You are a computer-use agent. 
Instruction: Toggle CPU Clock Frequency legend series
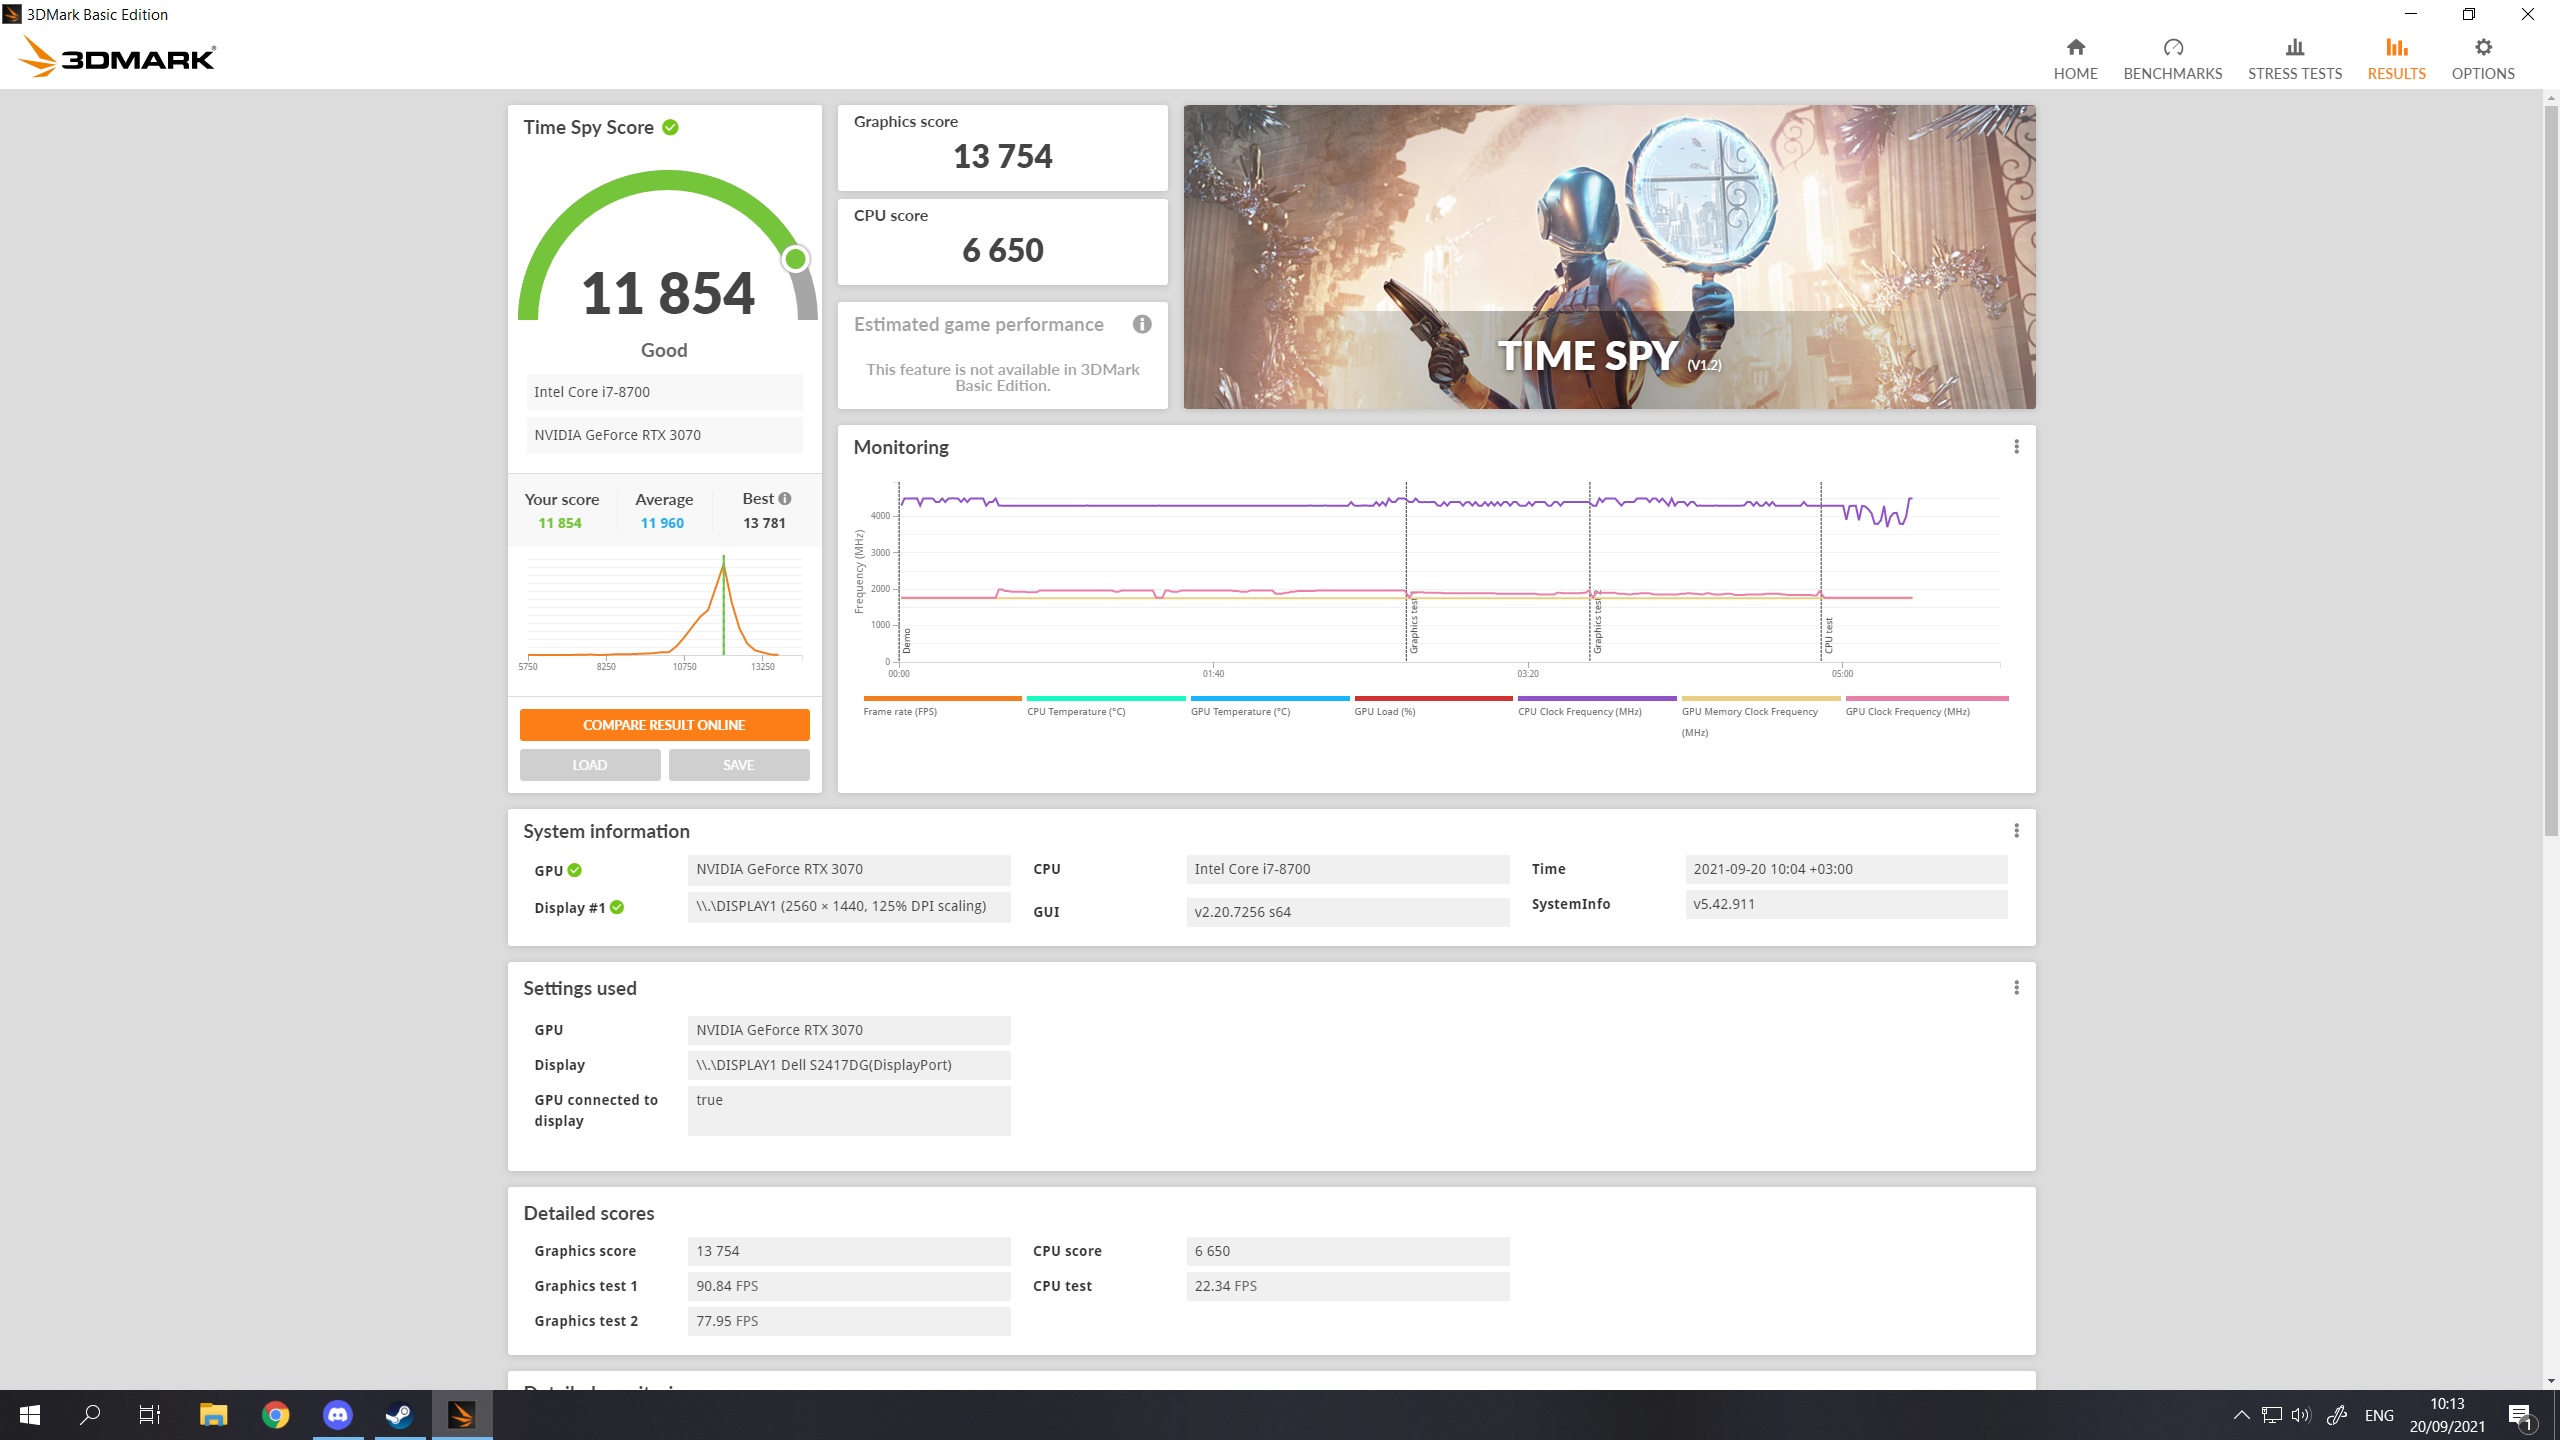pyautogui.click(x=1597, y=706)
